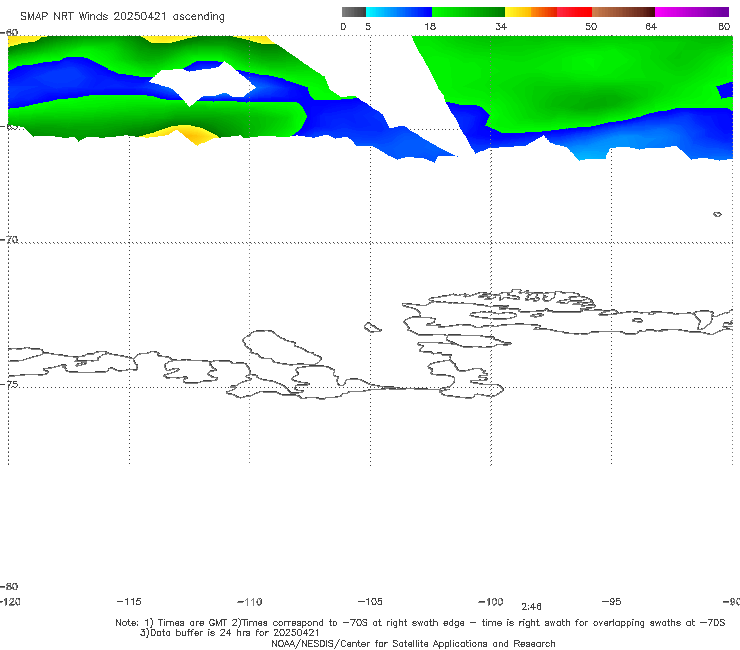Click the color bar label '18'

pos(430,26)
